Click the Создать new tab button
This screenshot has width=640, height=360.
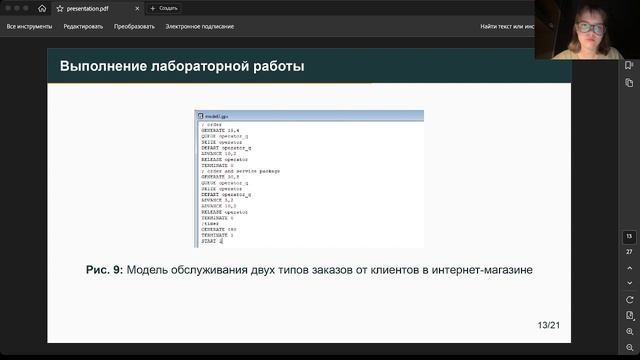pos(164,8)
